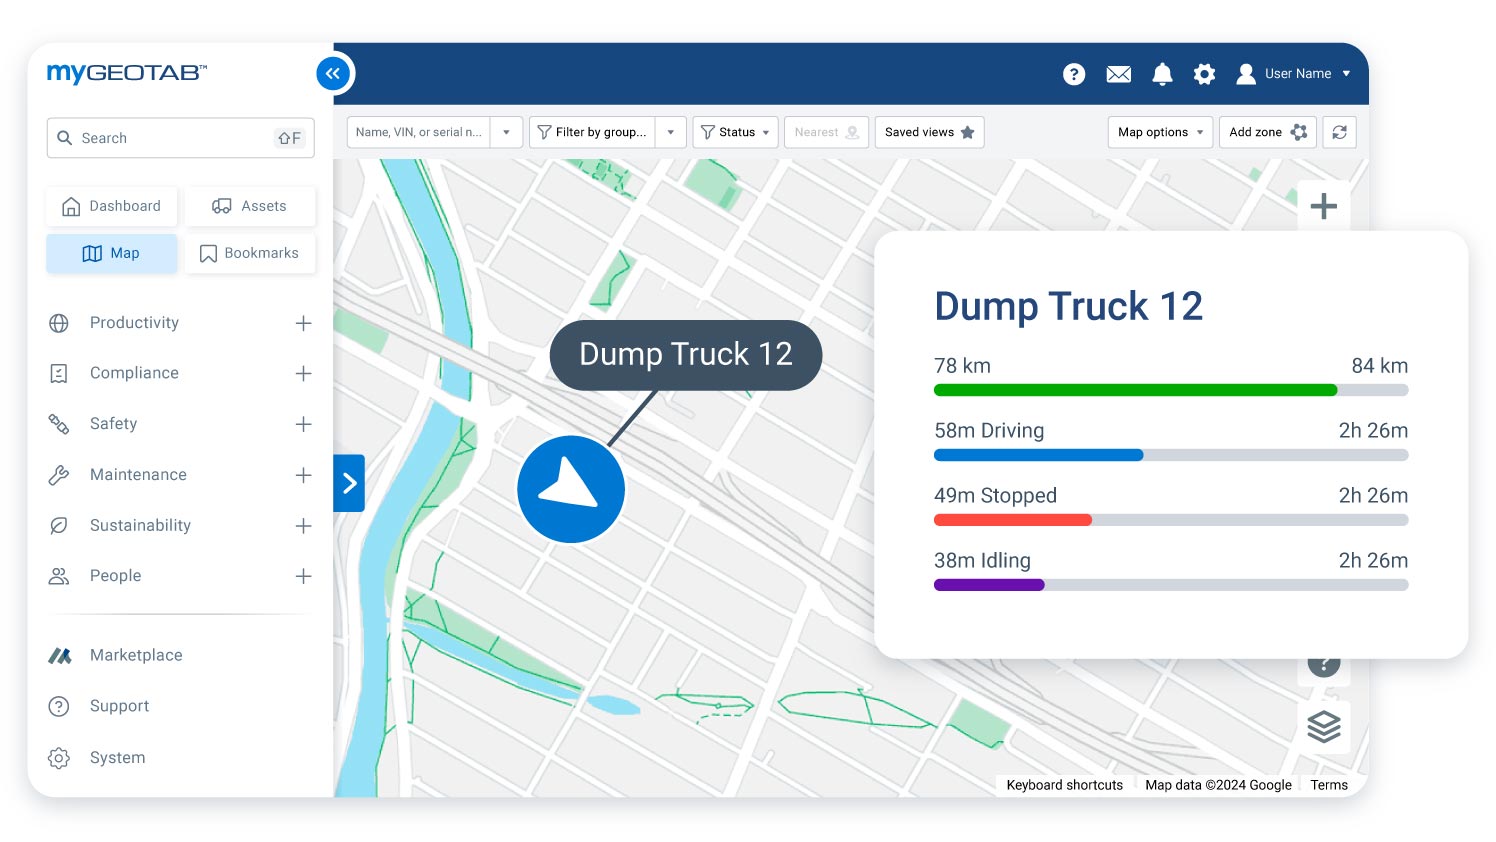Select the Maintenance wrench icon in sidebar

coord(59,475)
